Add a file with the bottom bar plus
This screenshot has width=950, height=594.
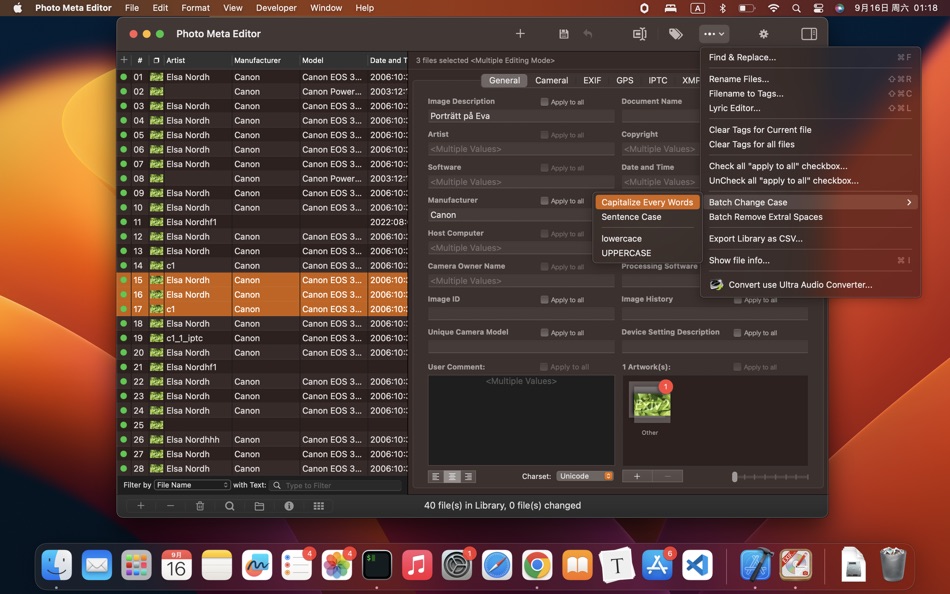[x=141, y=506]
